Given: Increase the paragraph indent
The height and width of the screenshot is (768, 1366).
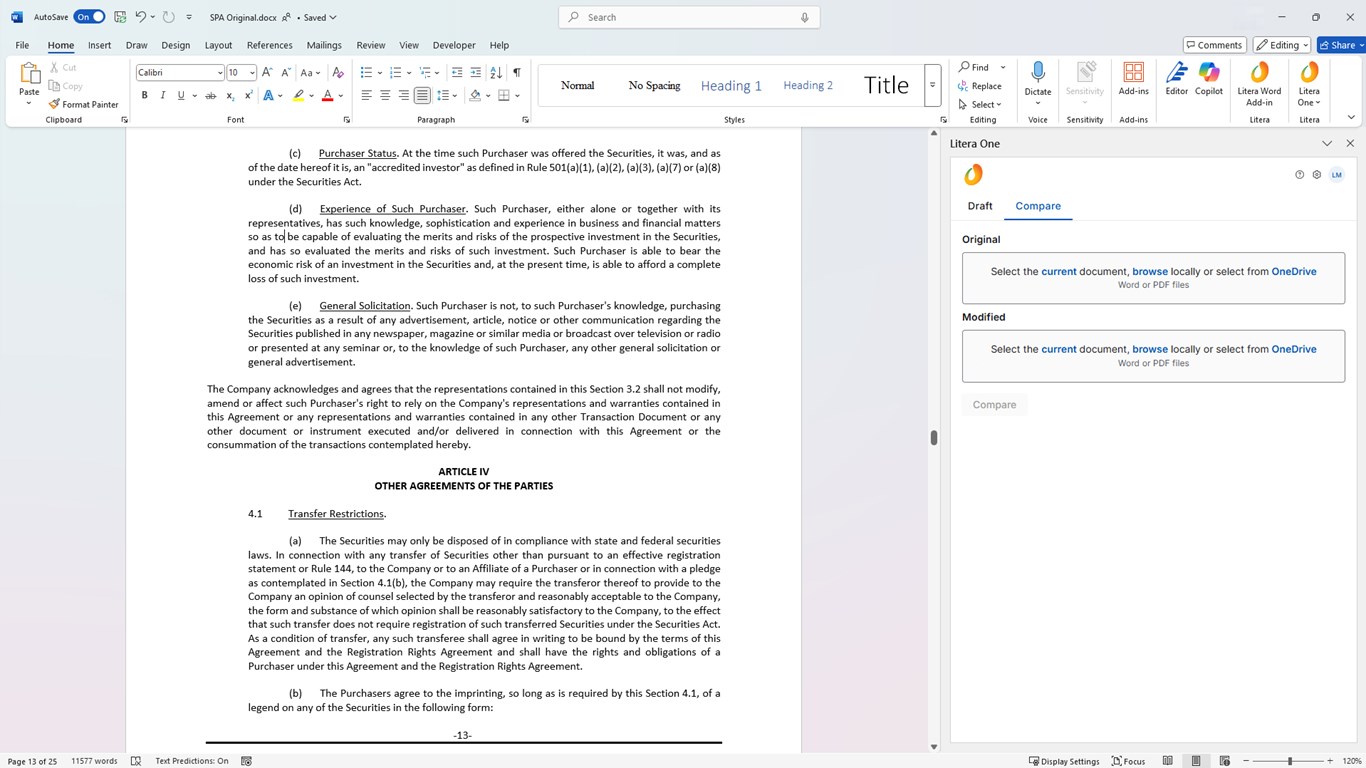Looking at the screenshot, I should 476,72.
